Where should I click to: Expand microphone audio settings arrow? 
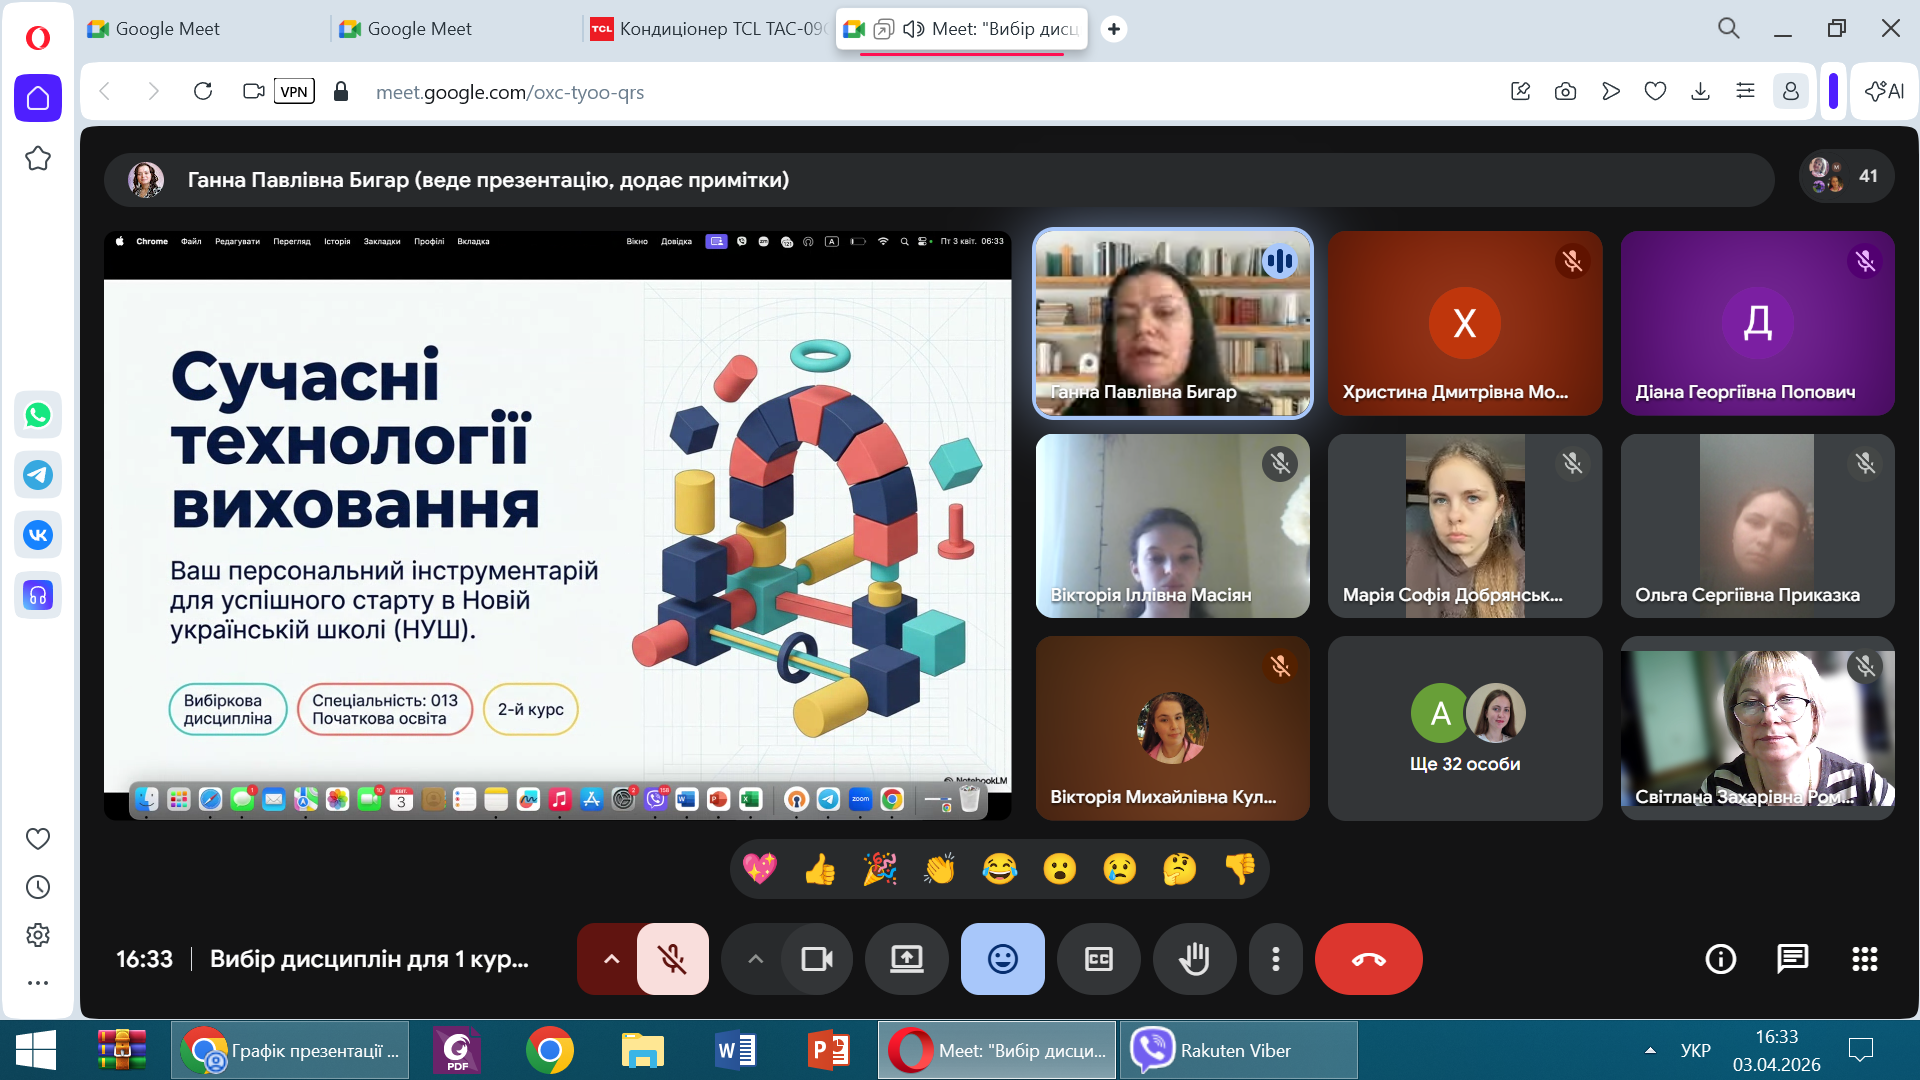pos(611,959)
